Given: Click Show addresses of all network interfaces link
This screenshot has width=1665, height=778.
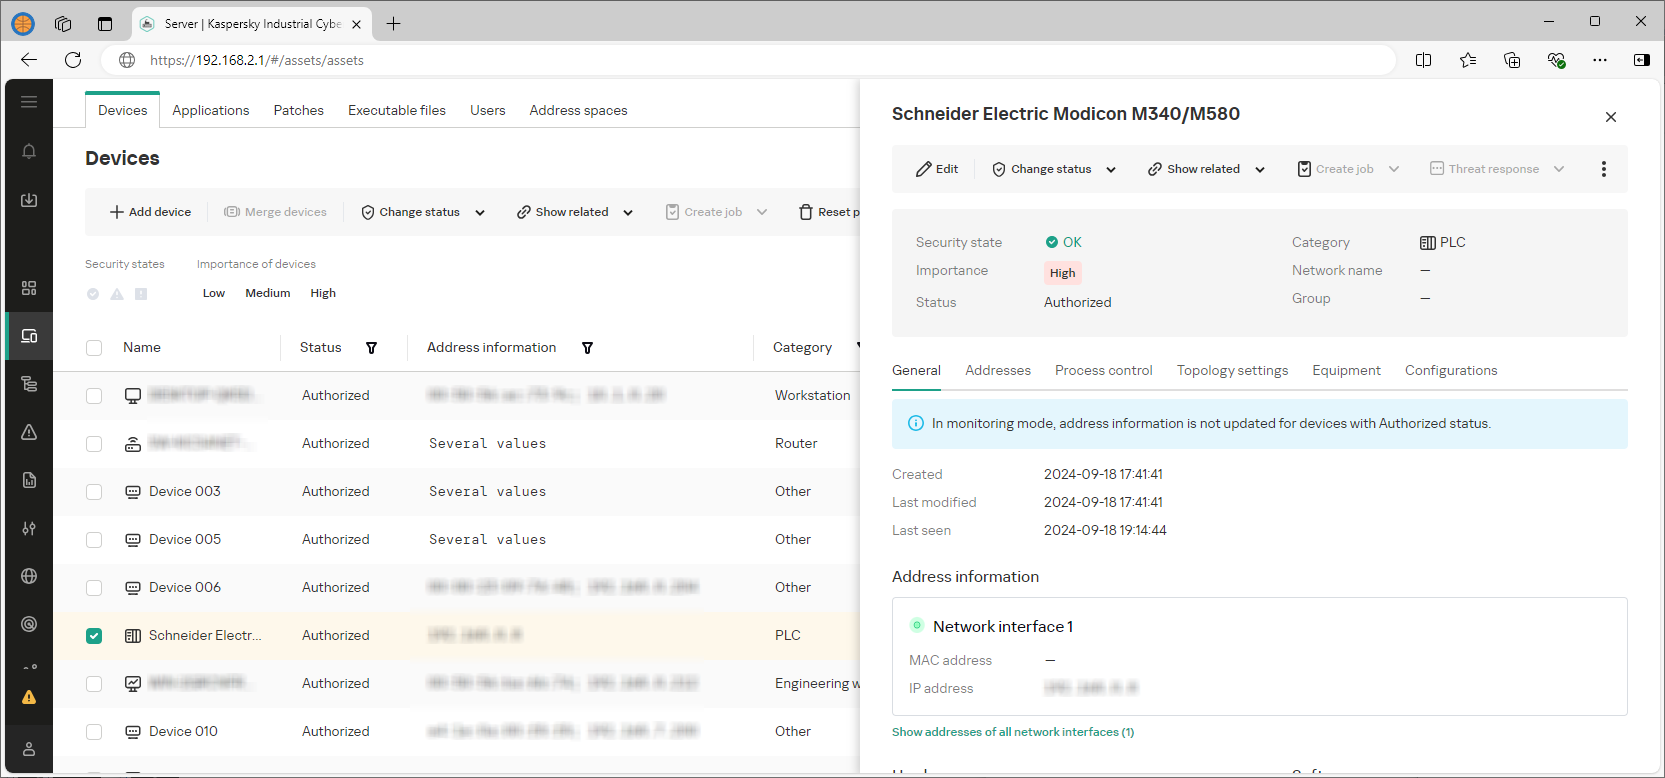Looking at the screenshot, I should click(x=1012, y=732).
